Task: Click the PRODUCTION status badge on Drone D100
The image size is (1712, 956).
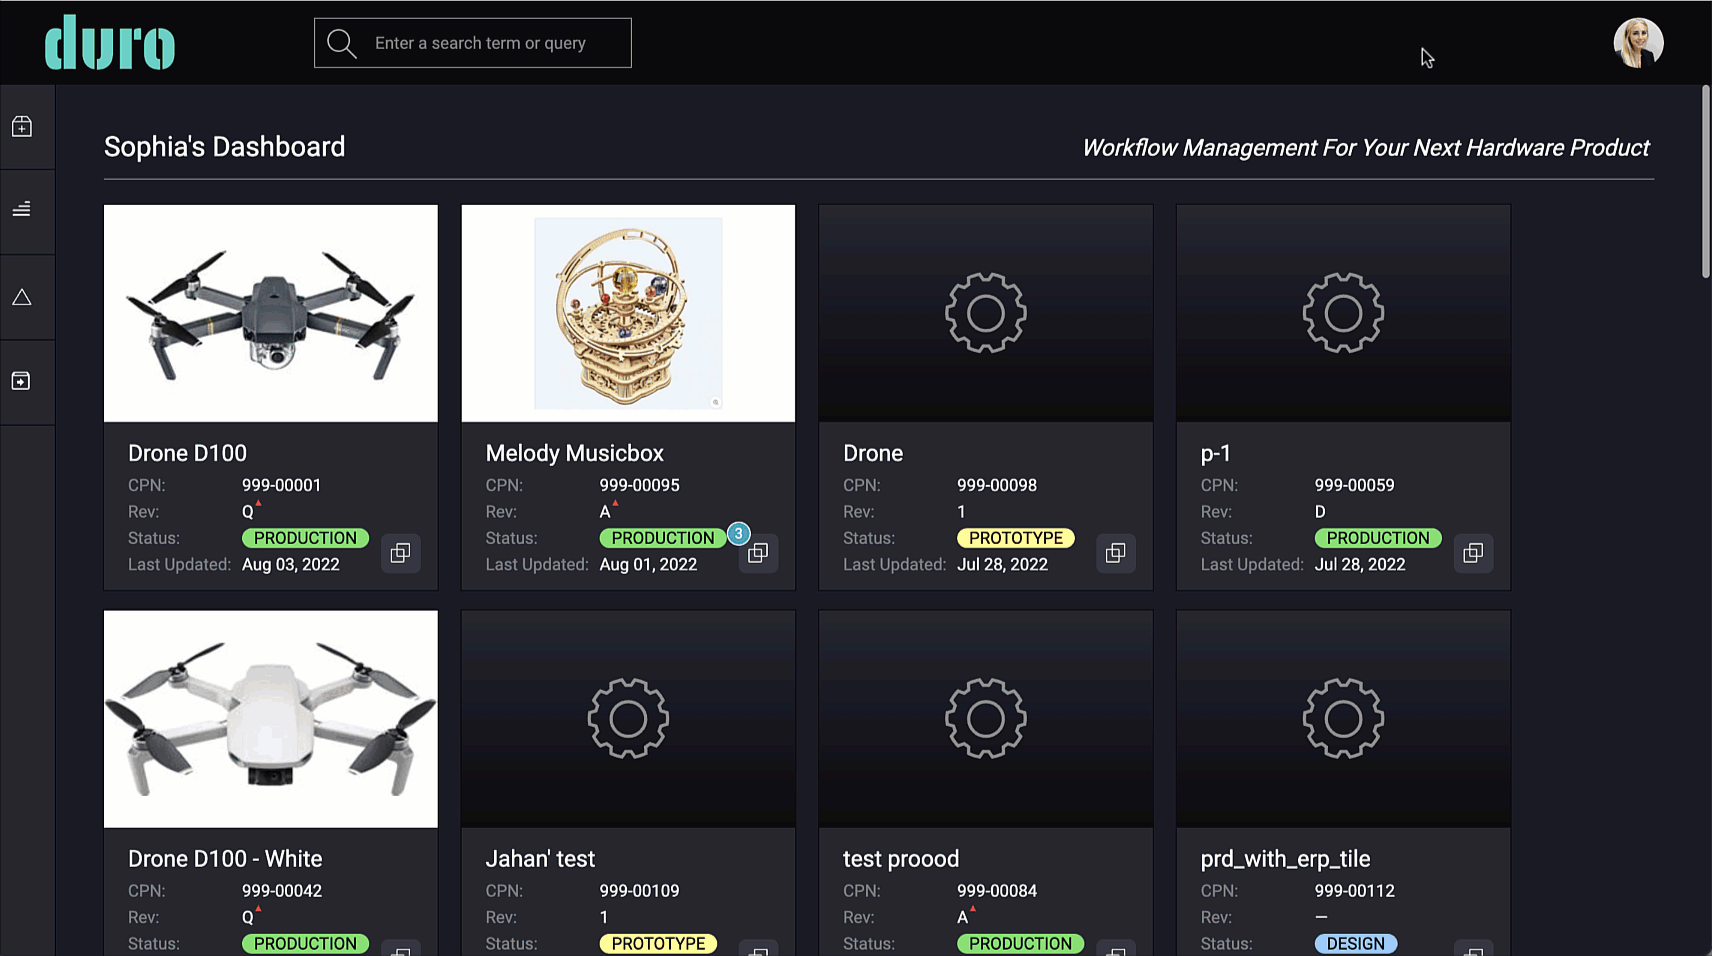Action: point(305,537)
